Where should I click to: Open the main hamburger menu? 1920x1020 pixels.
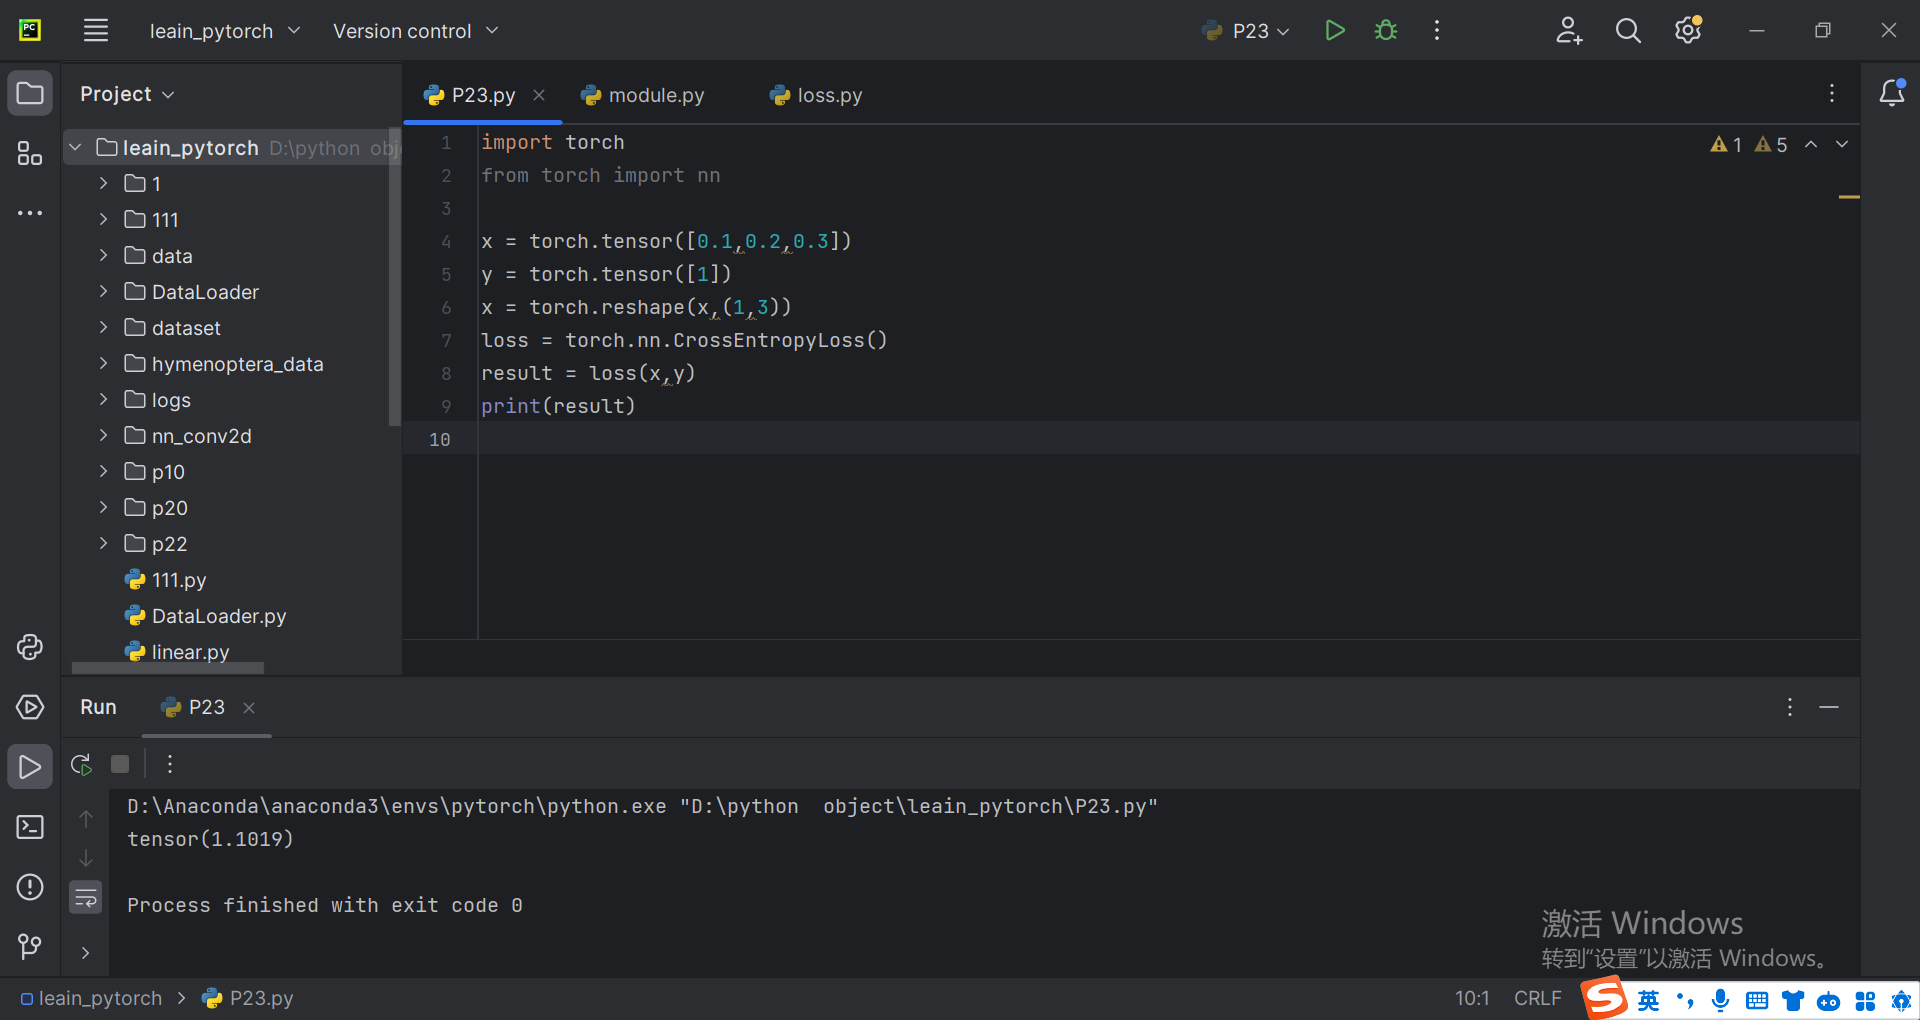point(96,31)
